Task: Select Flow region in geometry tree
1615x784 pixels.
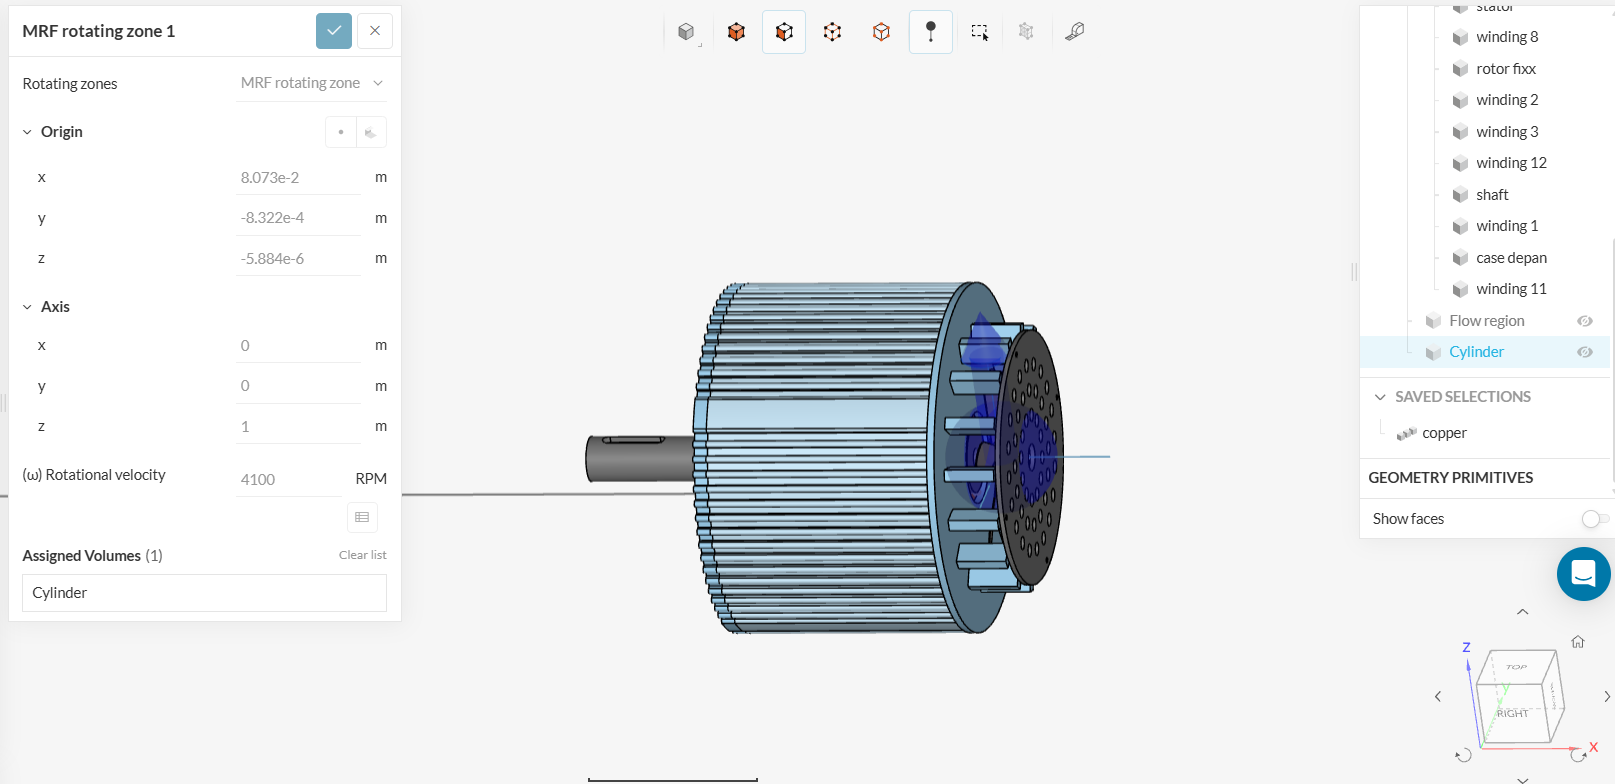Action: pyautogui.click(x=1487, y=321)
